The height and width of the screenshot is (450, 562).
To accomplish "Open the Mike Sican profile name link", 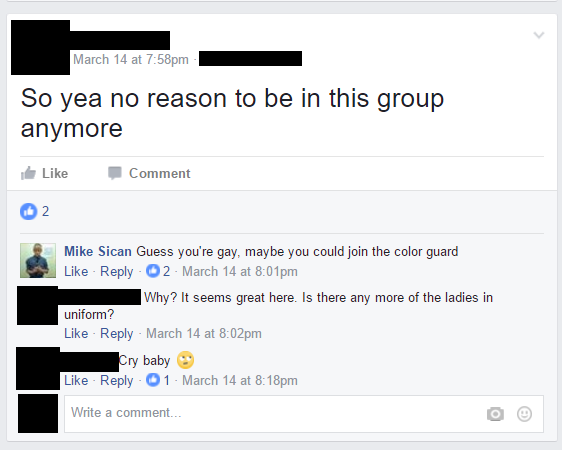I will (x=98, y=252).
